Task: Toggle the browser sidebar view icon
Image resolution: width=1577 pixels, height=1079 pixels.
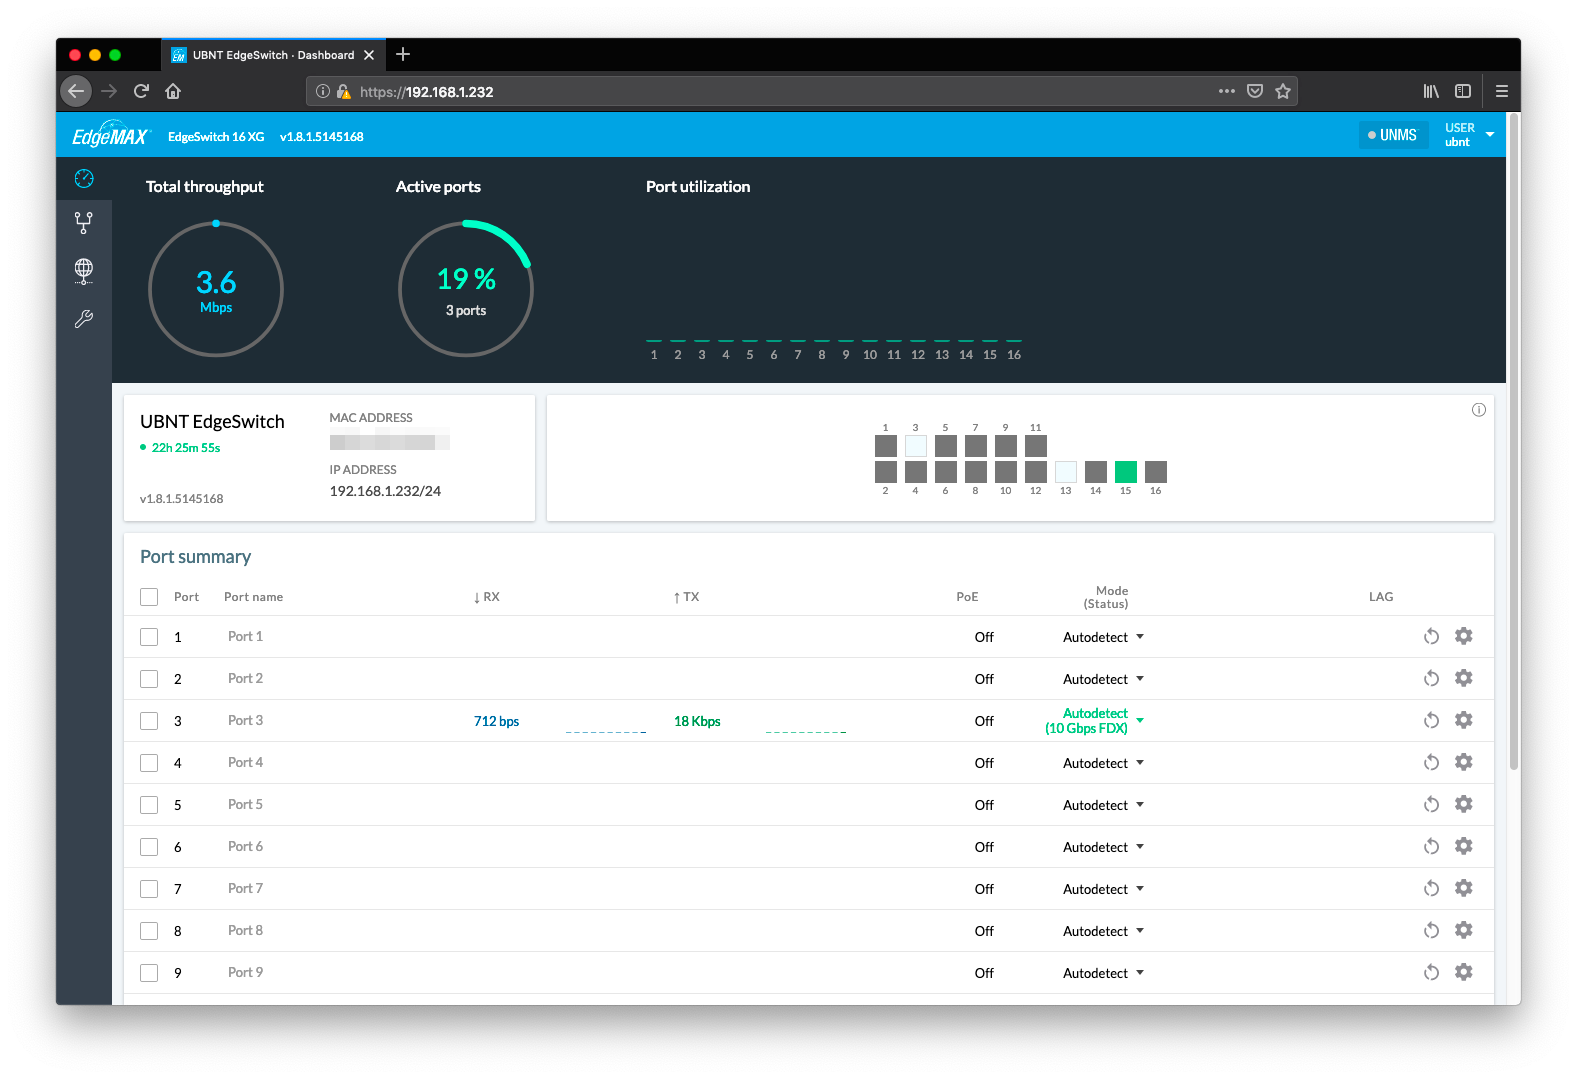Action: (1463, 91)
